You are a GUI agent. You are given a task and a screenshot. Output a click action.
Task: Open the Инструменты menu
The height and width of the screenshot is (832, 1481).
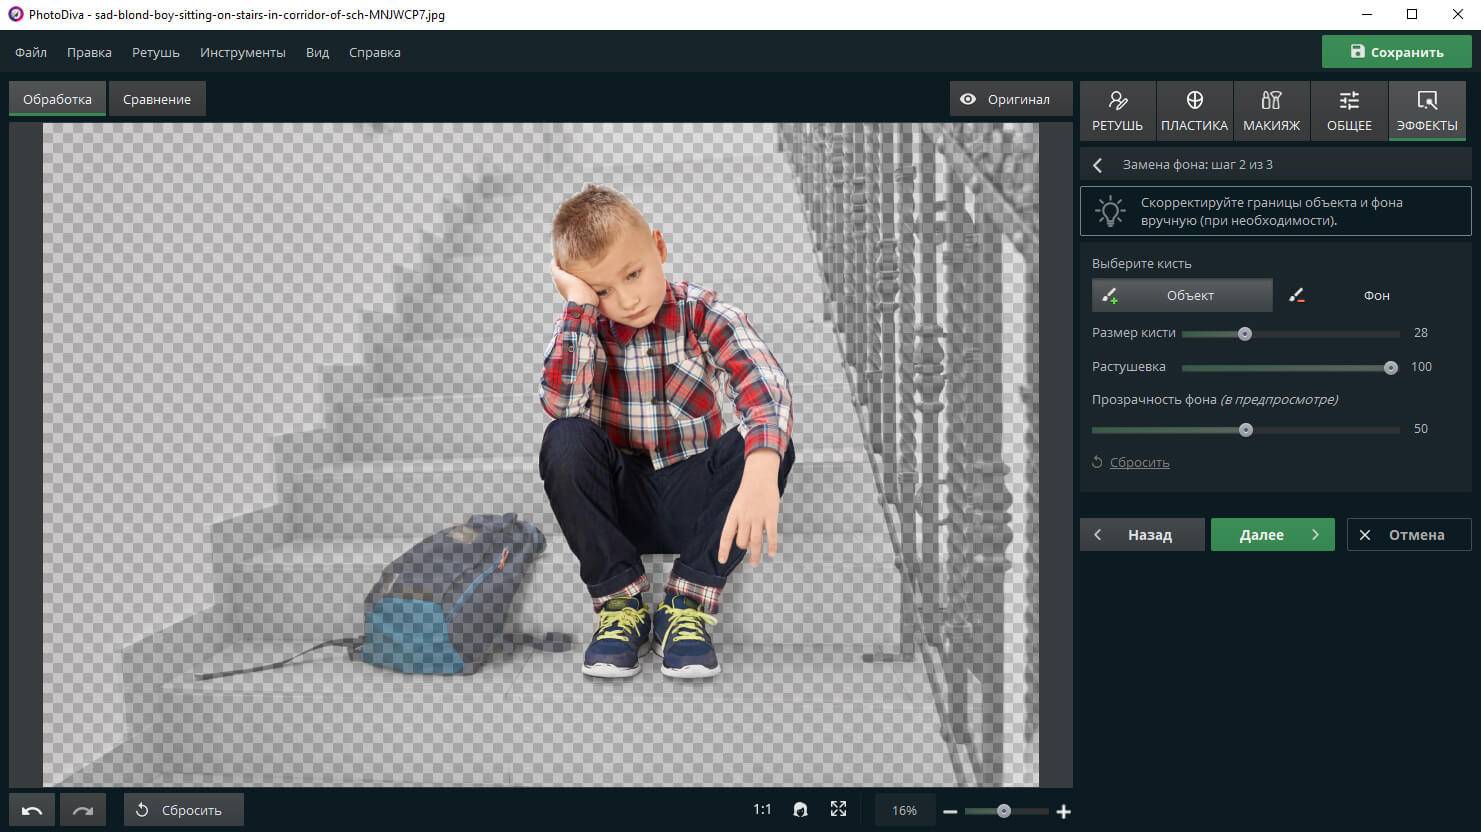coord(242,52)
